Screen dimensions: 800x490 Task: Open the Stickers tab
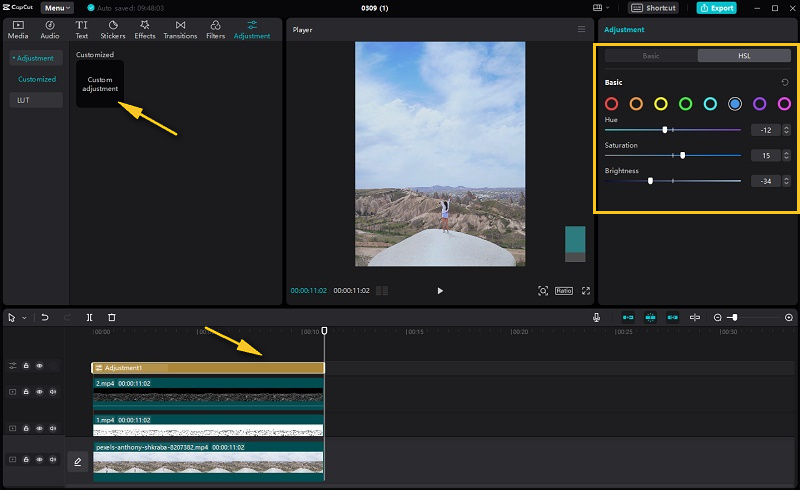113,30
